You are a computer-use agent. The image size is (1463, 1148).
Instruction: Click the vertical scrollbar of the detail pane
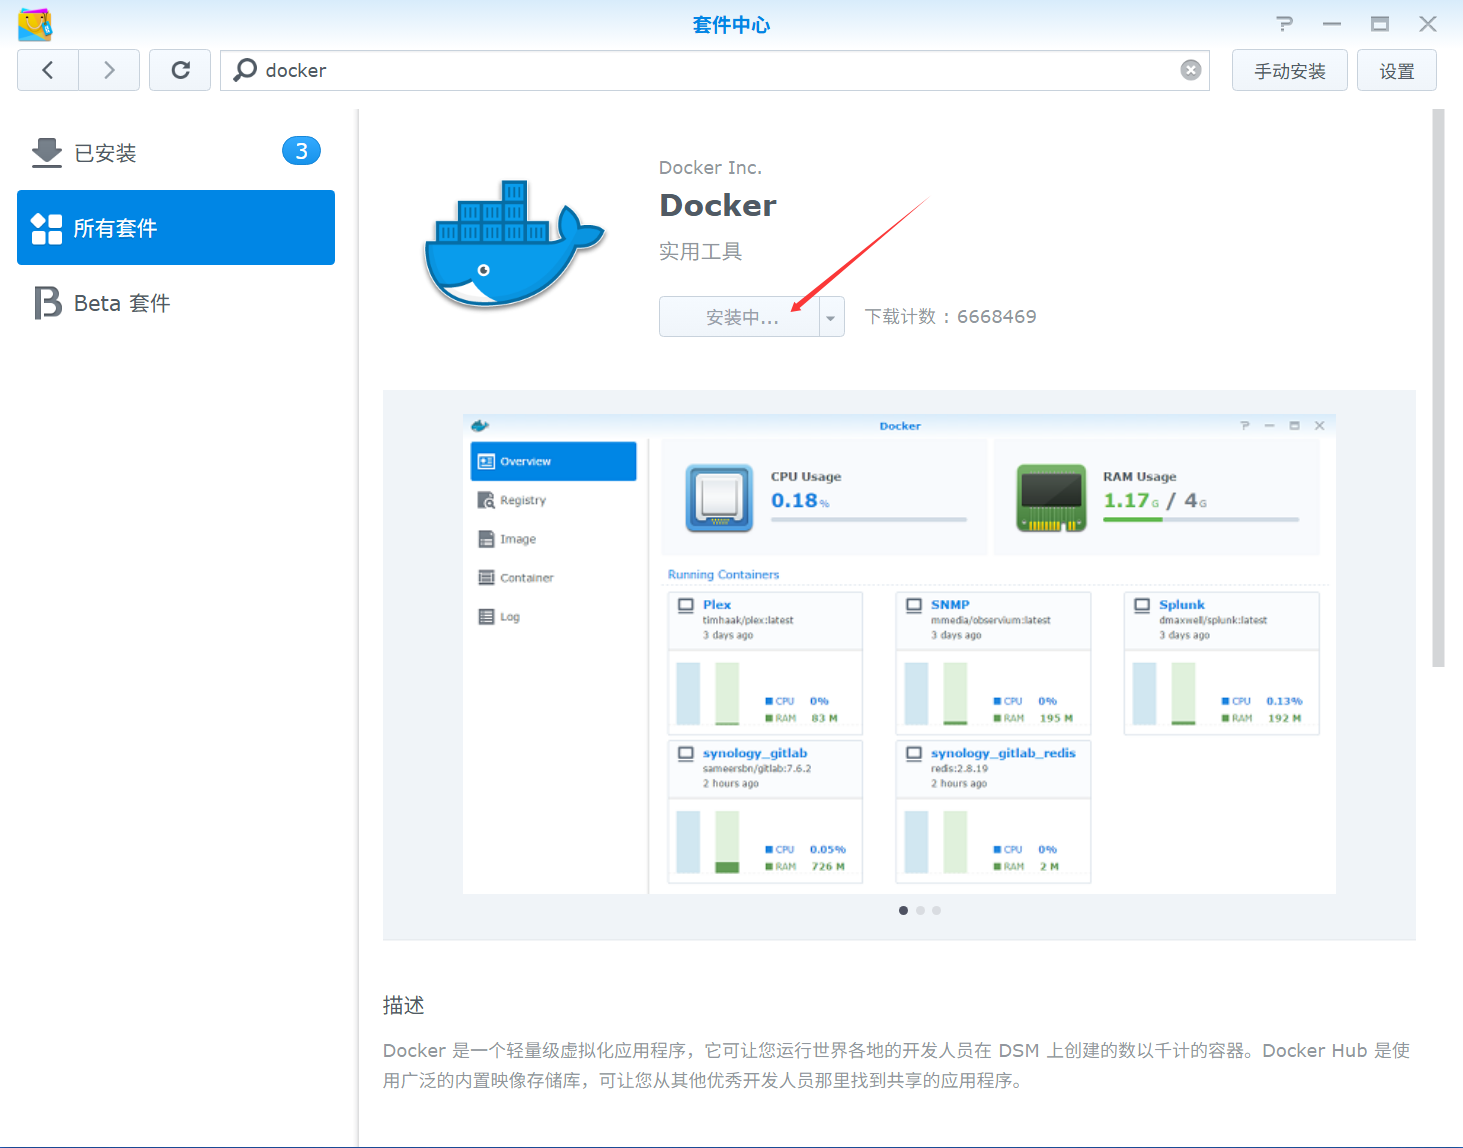pyautogui.click(x=1438, y=388)
